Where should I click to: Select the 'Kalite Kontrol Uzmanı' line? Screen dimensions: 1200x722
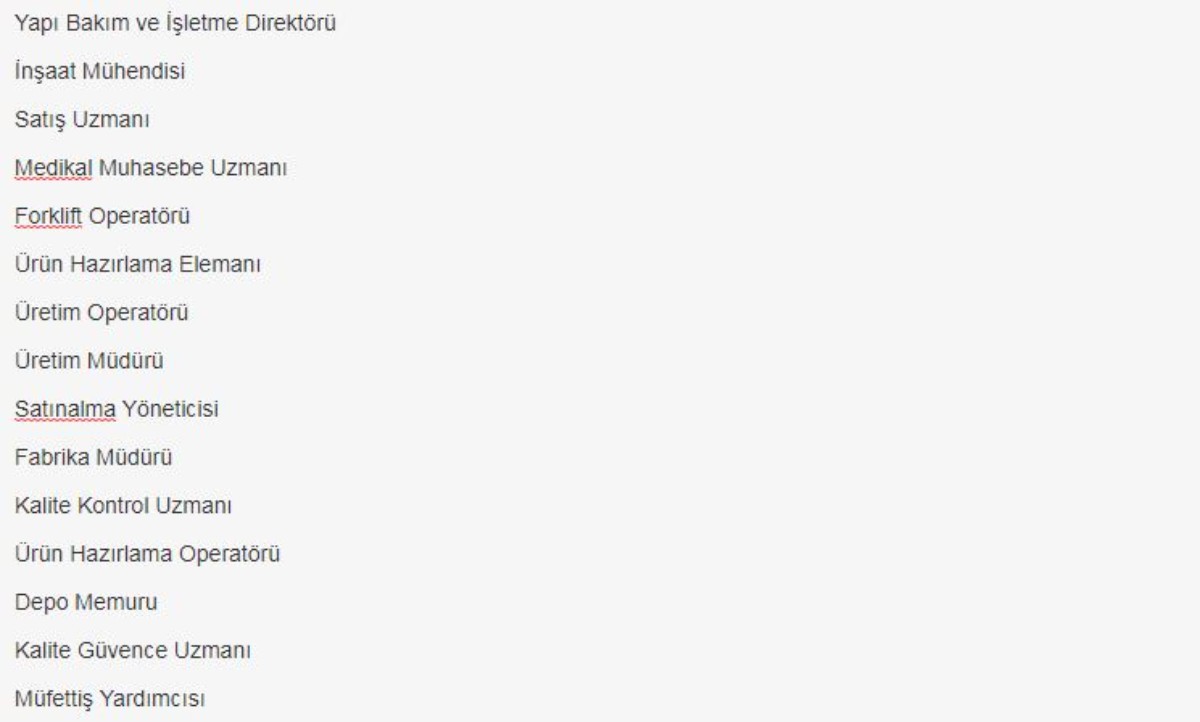(x=123, y=505)
